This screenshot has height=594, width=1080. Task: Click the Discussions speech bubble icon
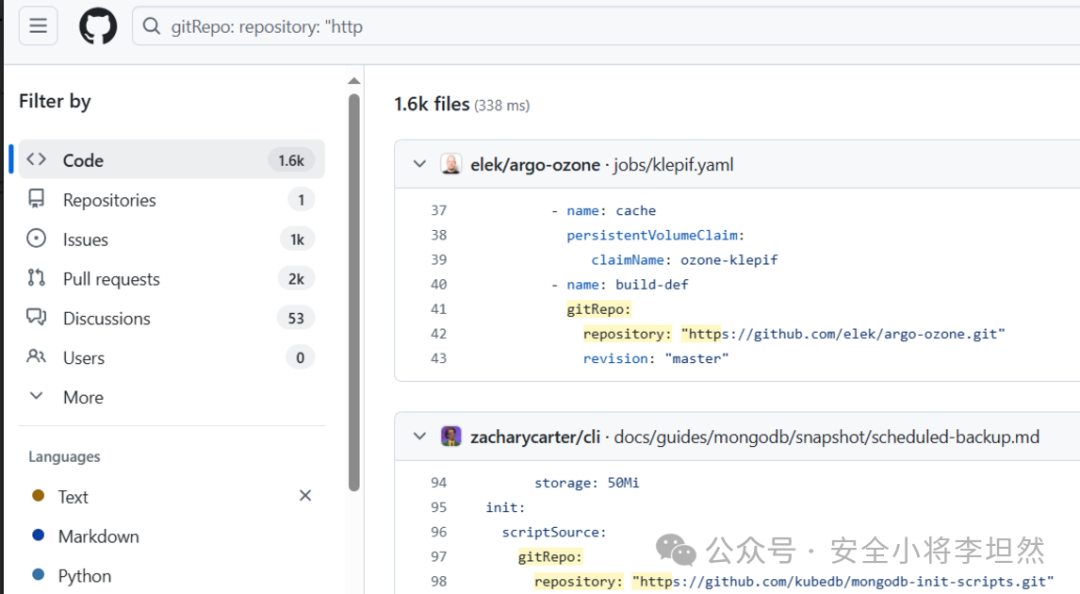coord(37,317)
